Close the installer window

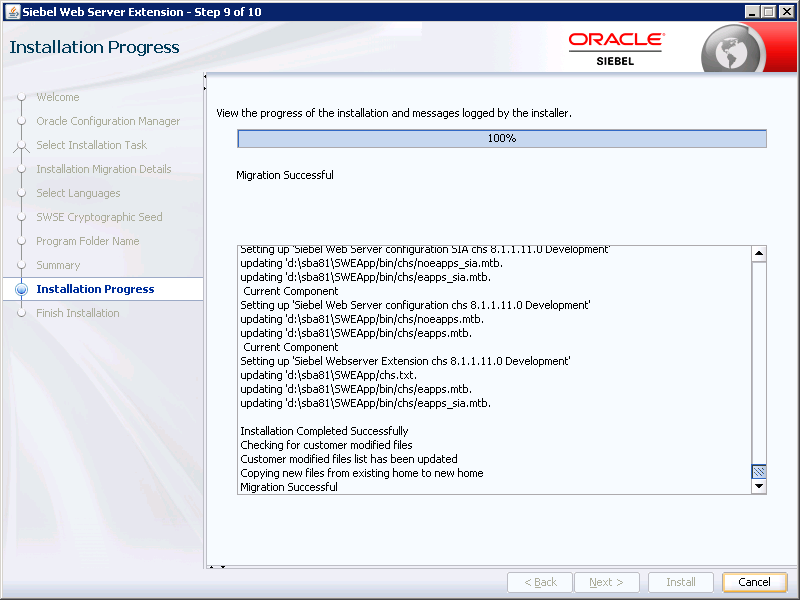coord(787,12)
